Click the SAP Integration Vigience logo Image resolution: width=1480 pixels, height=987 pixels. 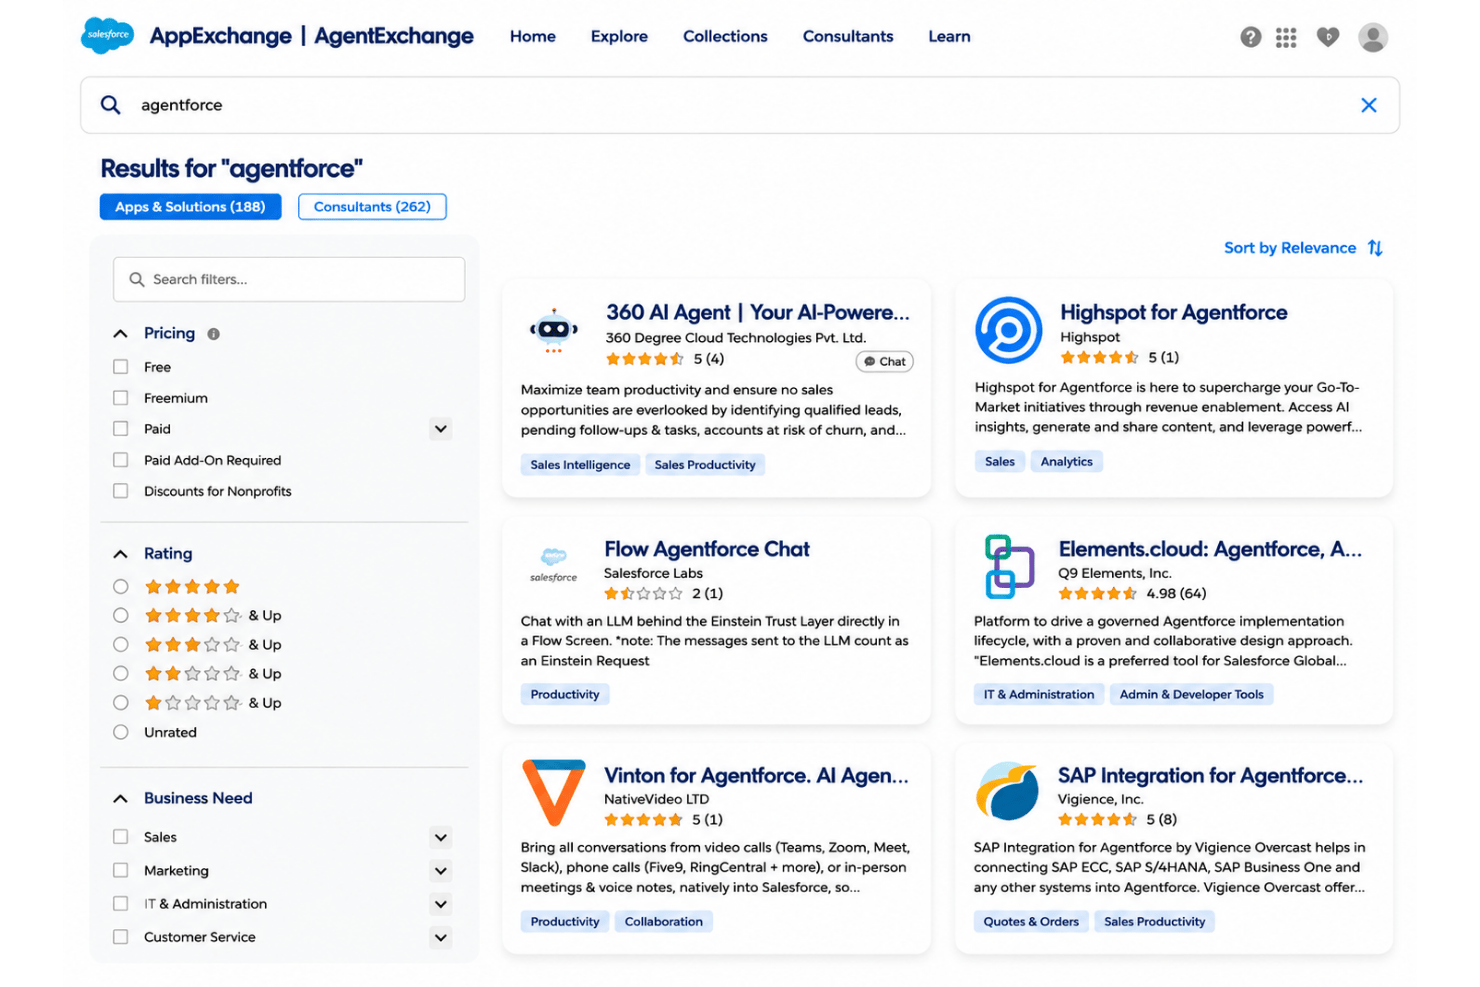click(x=1008, y=791)
